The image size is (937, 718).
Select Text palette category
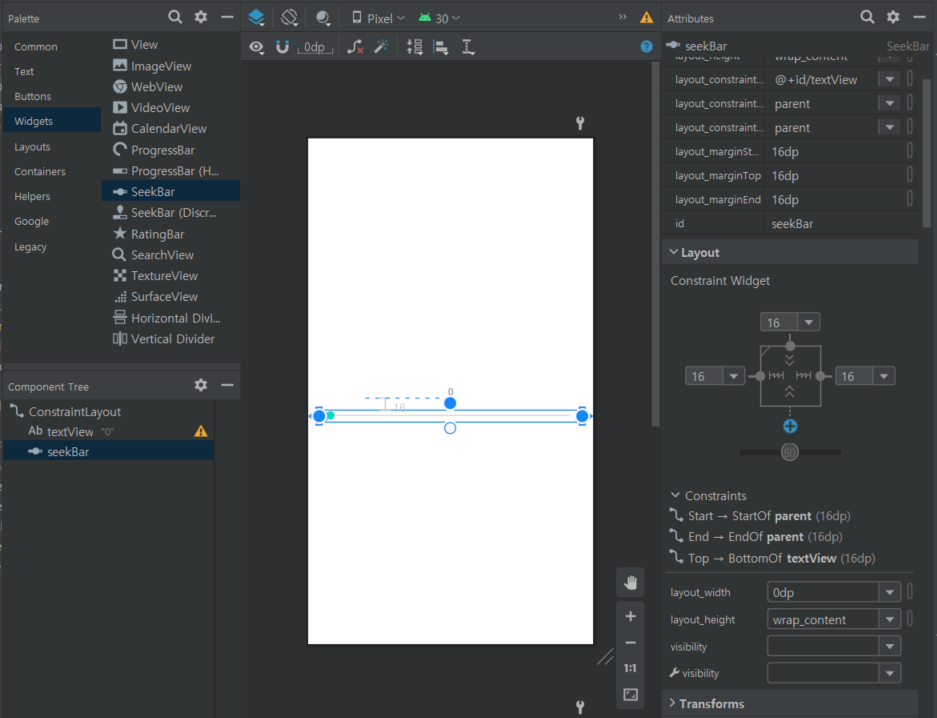click(24, 72)
